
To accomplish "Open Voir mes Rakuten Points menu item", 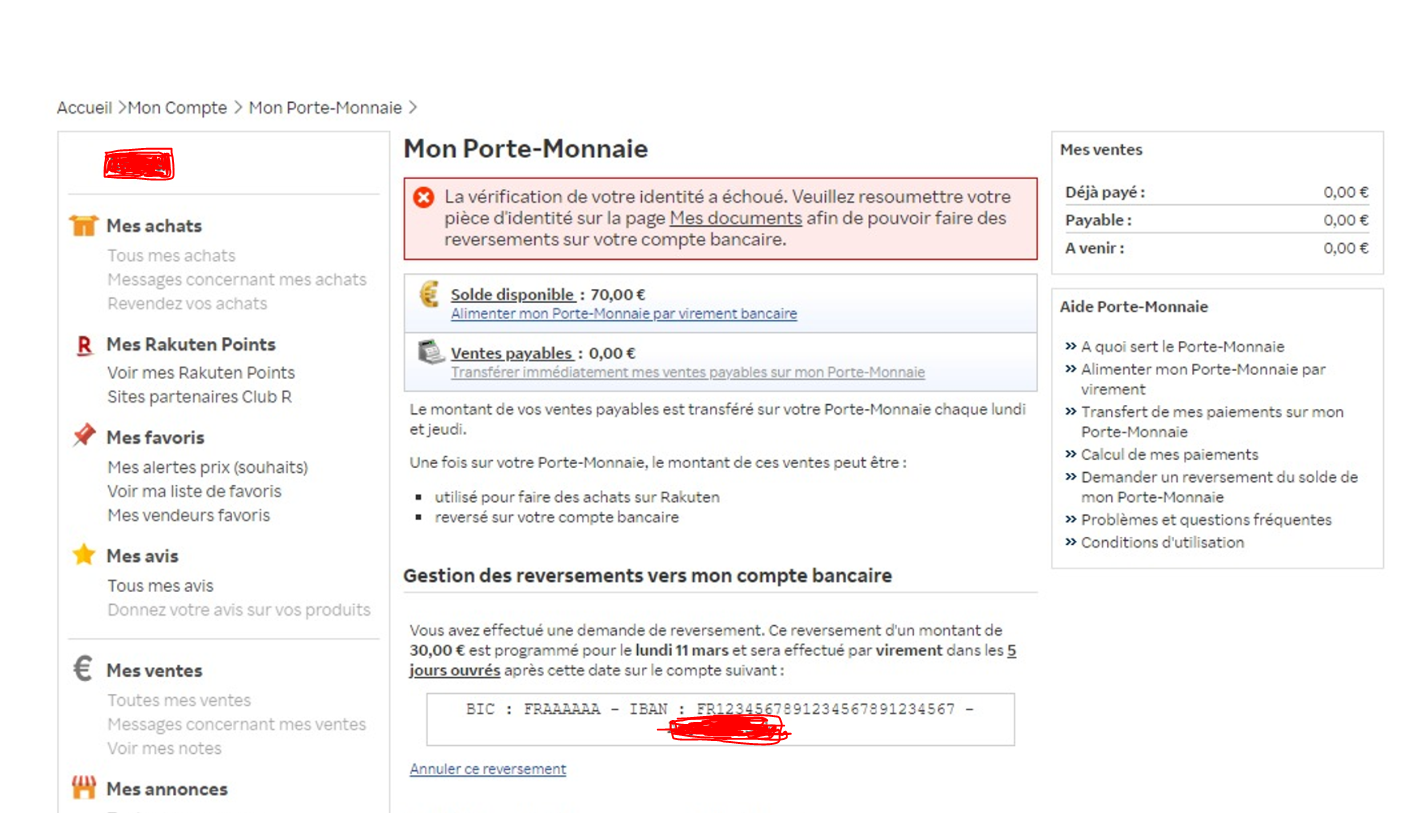I will pos(201,373).
